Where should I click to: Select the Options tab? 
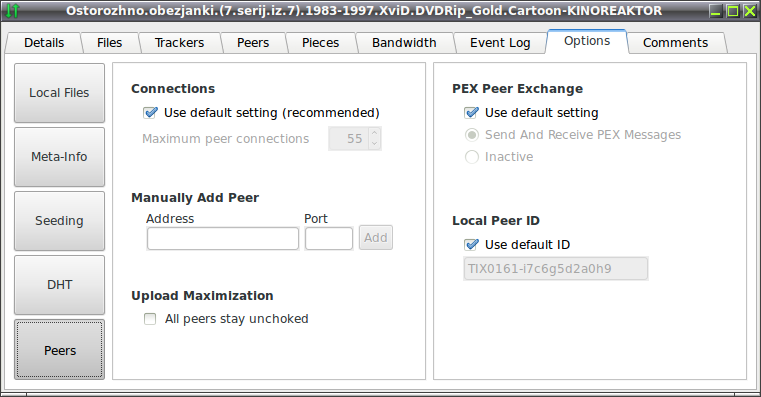pos(587,41)
